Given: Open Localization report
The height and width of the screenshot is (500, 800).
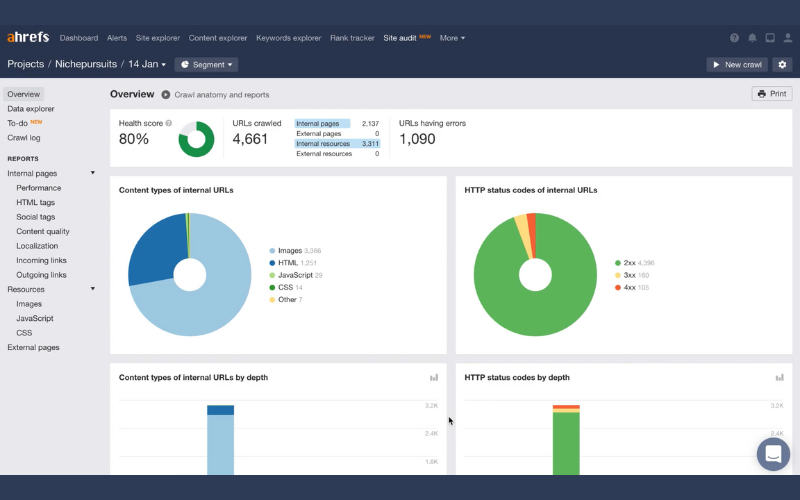Looking at the screenshot, I should tap(37, 245).
